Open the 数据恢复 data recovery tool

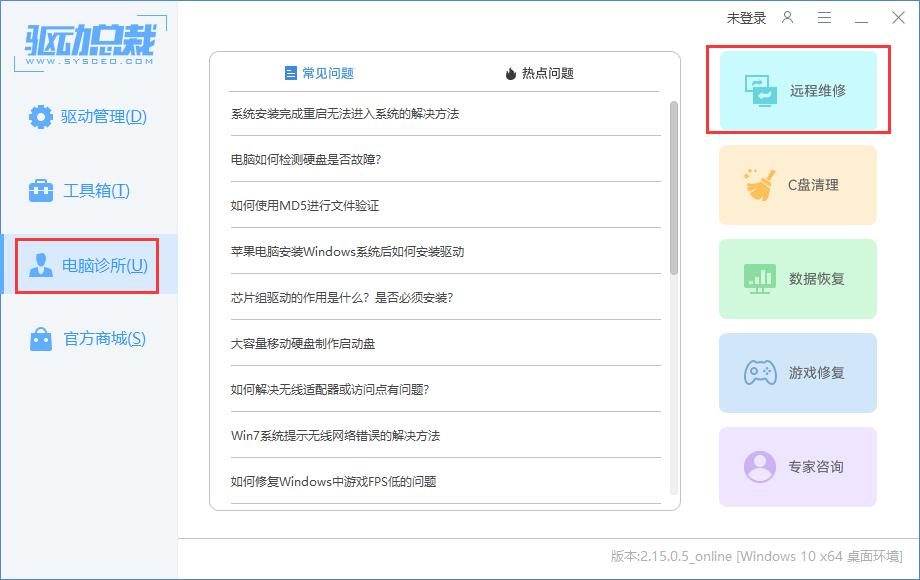(x=795, y=278)
